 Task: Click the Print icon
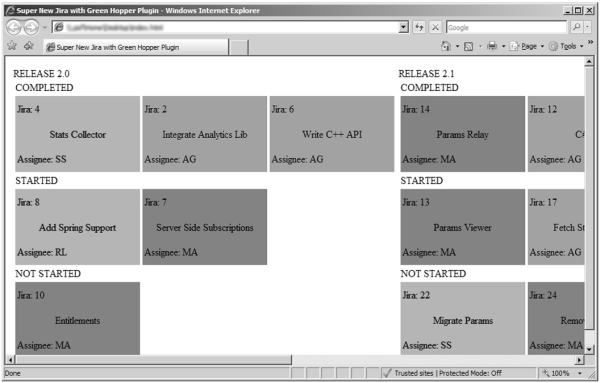pyautogui.click(x=492, y=46)
